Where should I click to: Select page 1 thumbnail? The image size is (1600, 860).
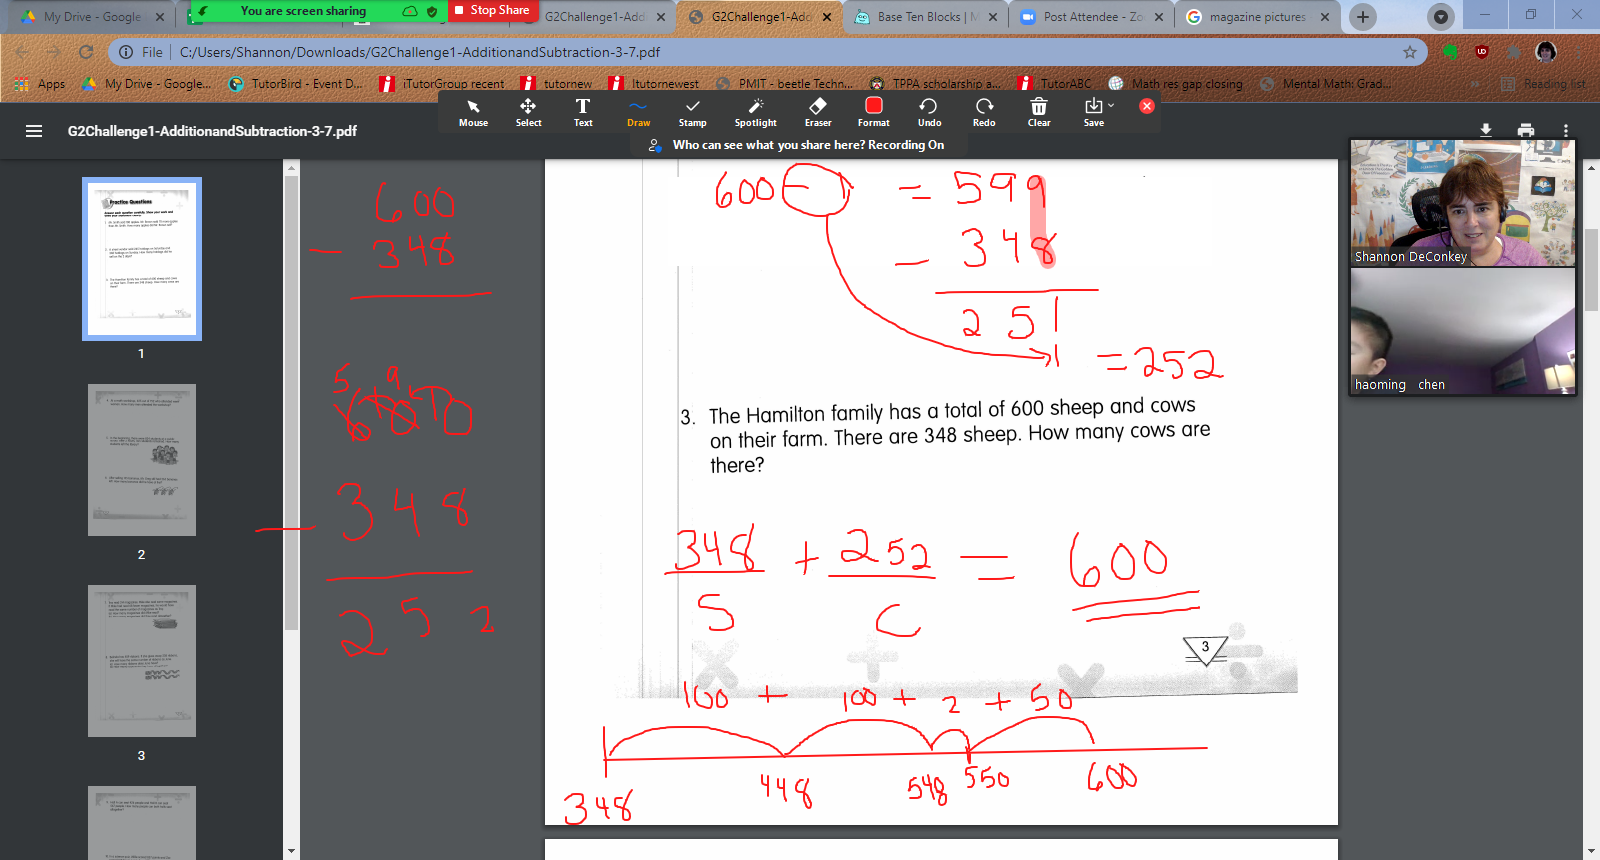(142, 259)
